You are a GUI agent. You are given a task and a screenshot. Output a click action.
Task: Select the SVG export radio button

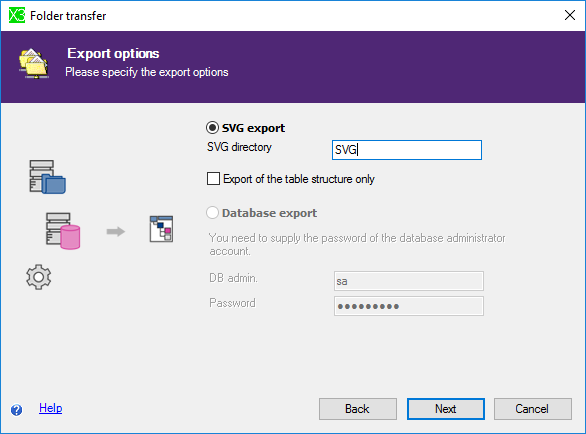[x=212, y=128]
